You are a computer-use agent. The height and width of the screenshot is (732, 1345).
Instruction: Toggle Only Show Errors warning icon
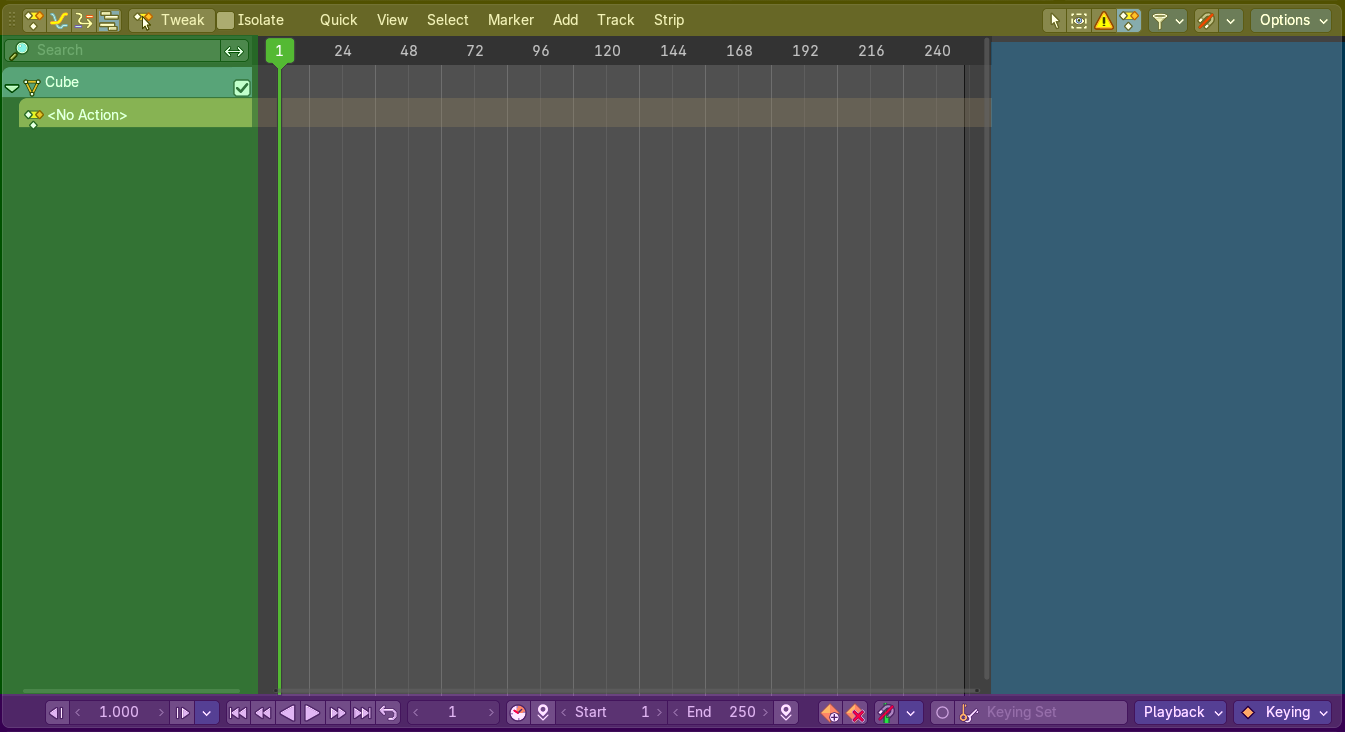tap(1104, 20)
